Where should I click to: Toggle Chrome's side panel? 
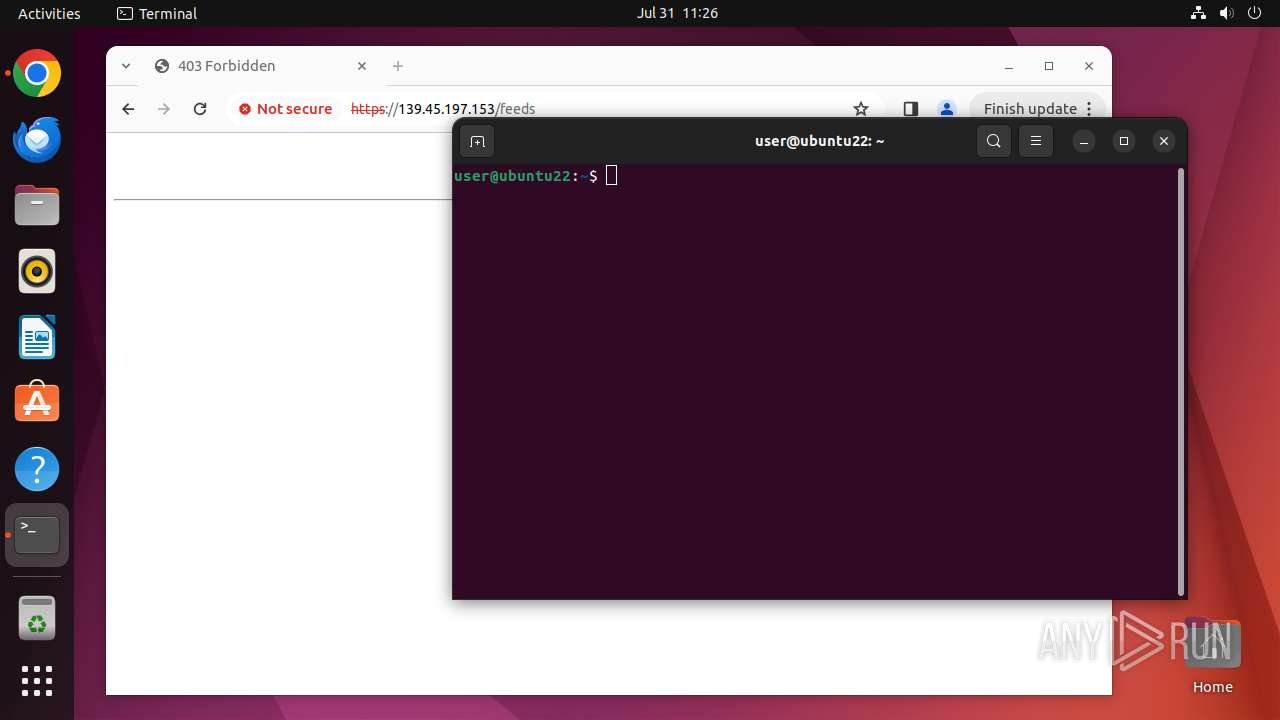click(910, 109)
